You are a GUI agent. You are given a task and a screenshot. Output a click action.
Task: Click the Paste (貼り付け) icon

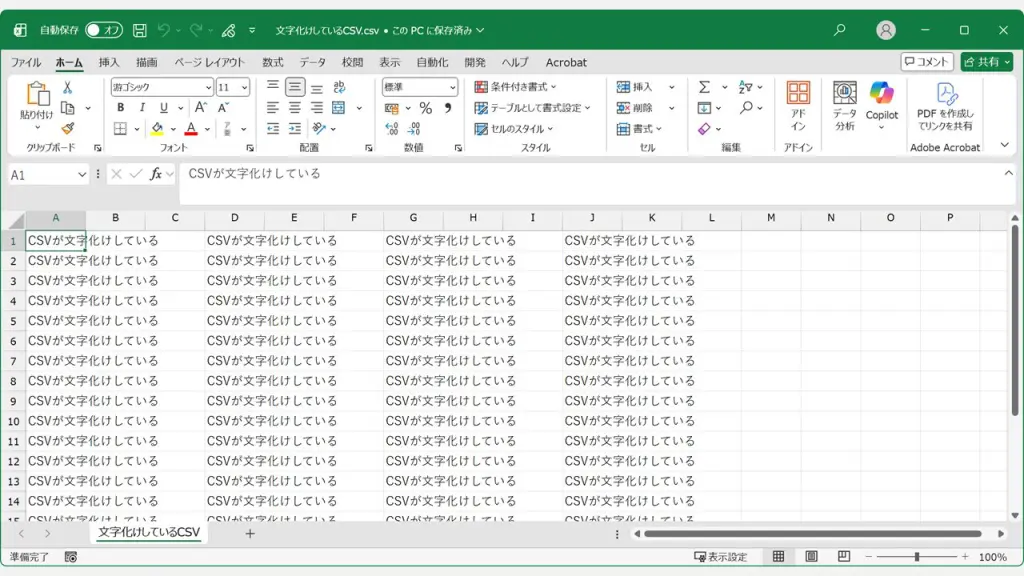[x=38, y=98]
